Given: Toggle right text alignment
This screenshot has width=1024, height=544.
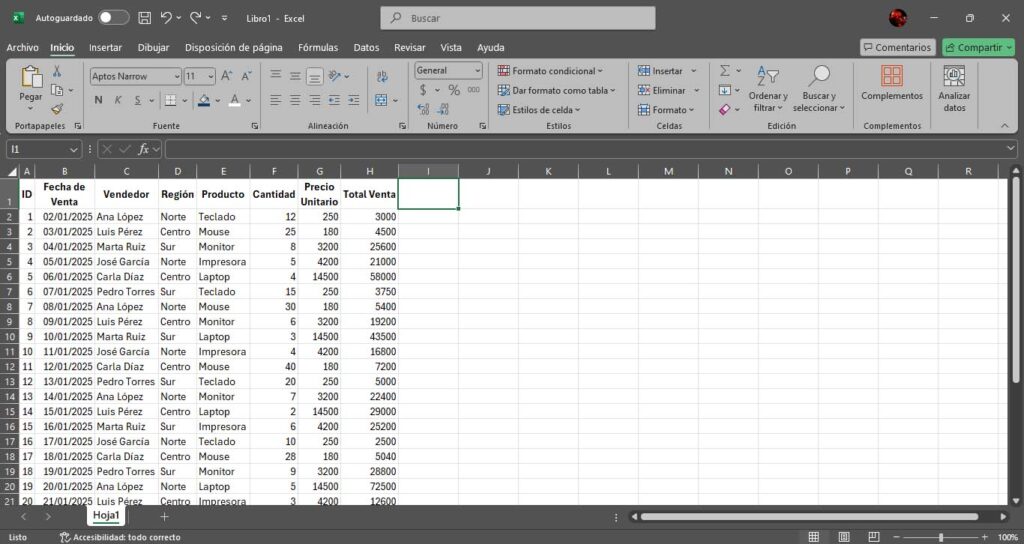Looking at the screenshot, I should (x=315, y=100).
